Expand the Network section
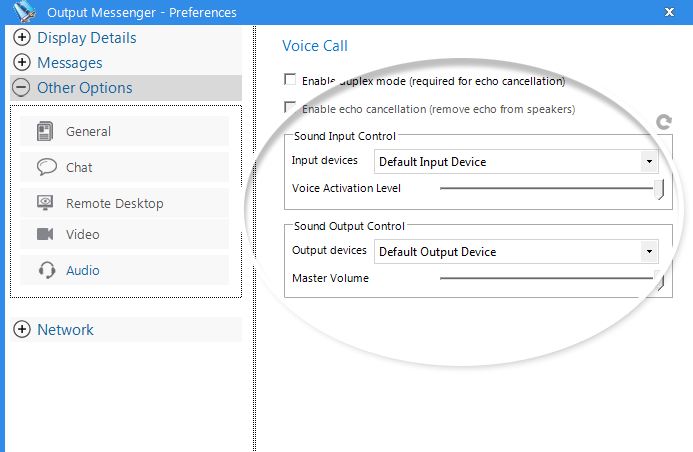 tap(22, 329)
